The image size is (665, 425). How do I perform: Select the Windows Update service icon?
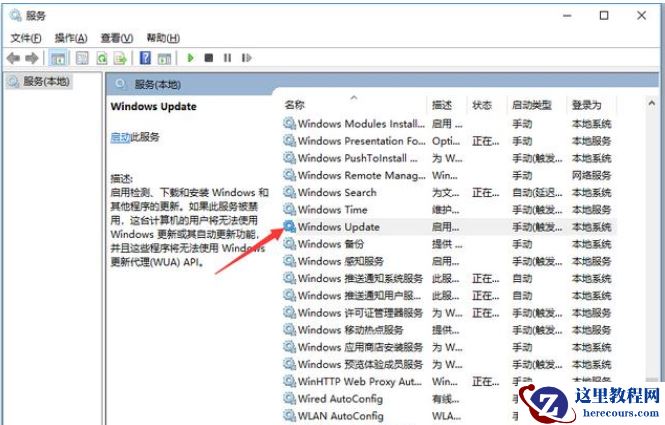tap(290, 226)
